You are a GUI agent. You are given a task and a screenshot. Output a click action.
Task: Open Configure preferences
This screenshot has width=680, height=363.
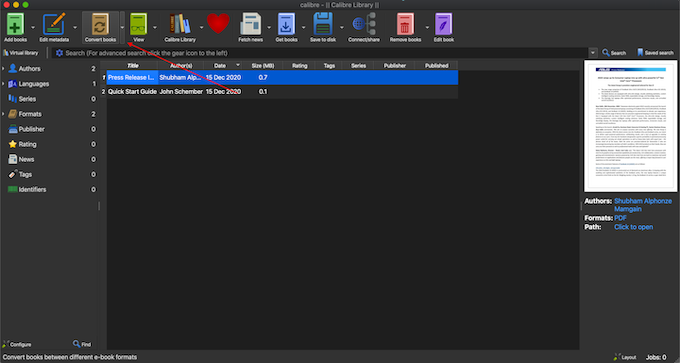pyautogui.click(x=17, y=344)
